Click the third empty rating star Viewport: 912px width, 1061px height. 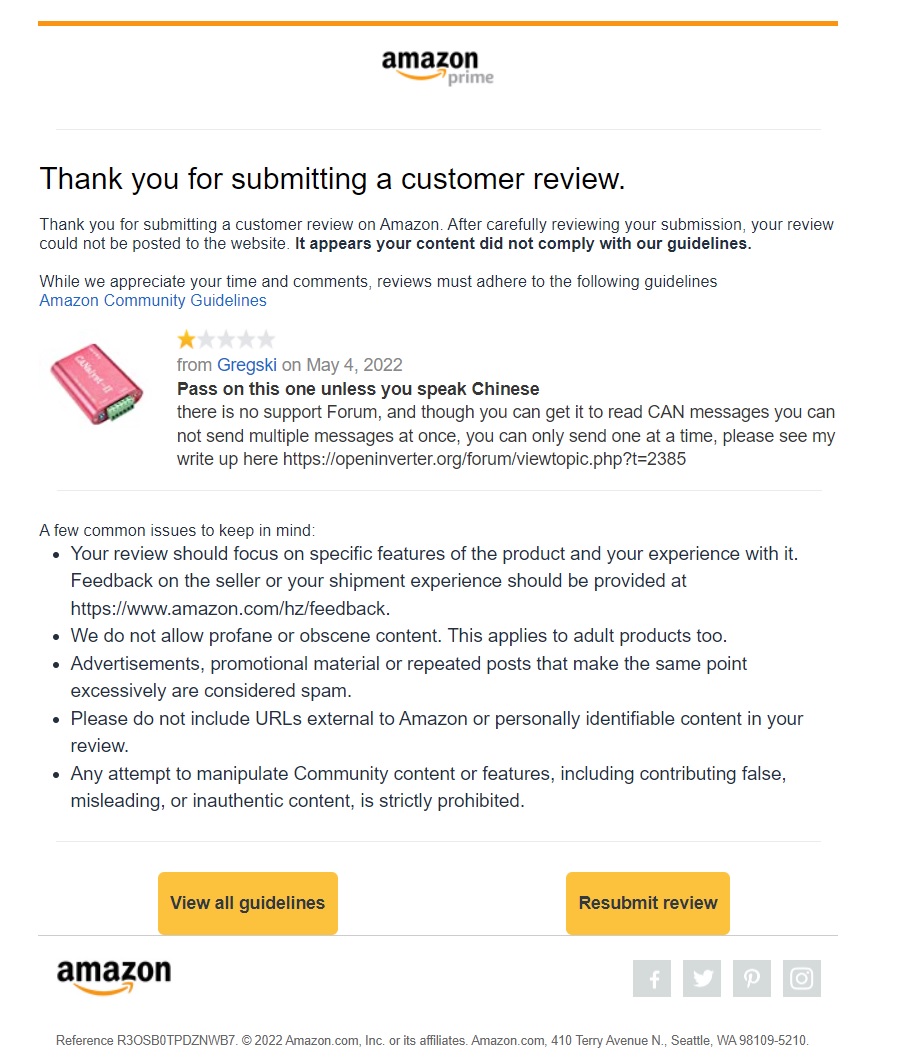tap(226, 339)
